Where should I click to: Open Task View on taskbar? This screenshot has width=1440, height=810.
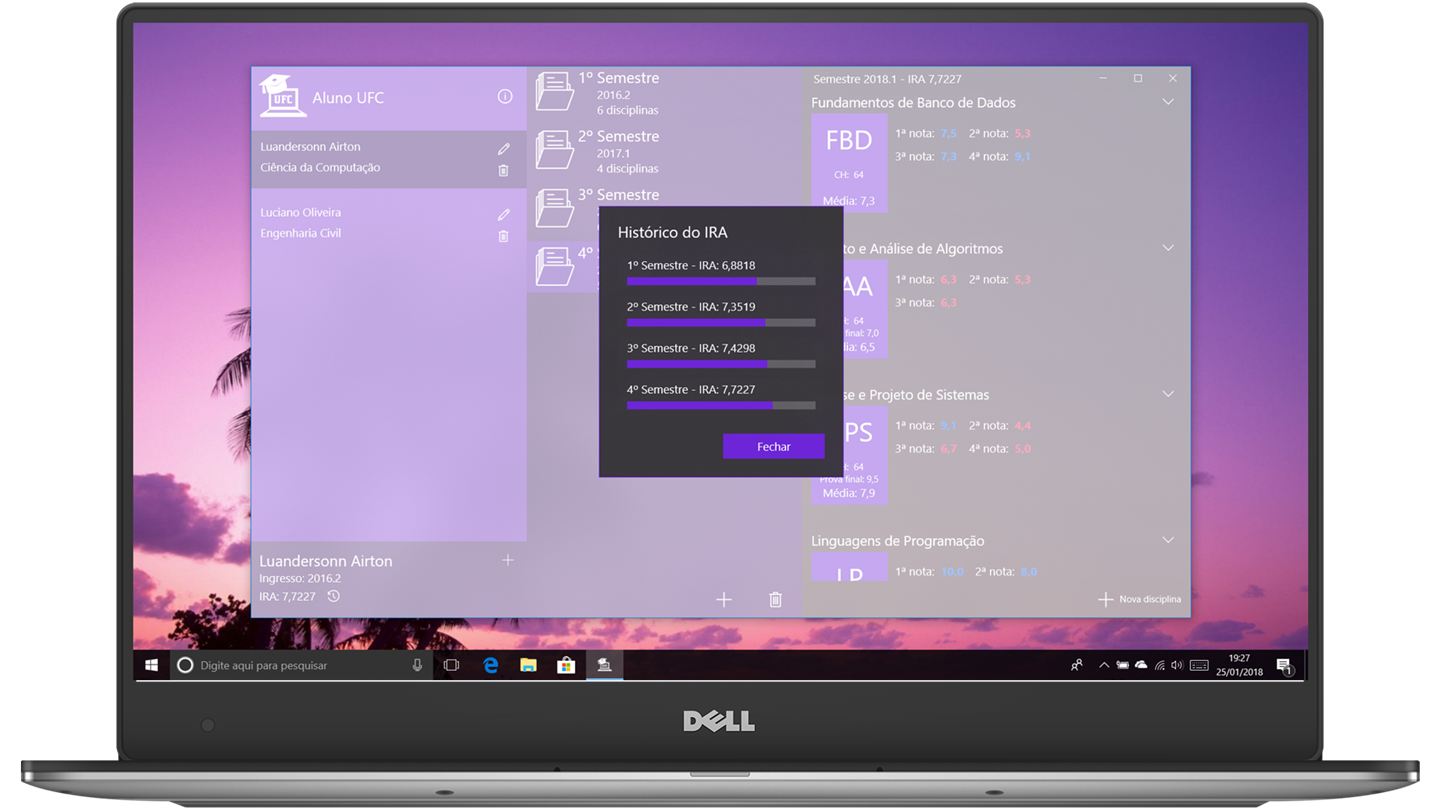(452, 665)
